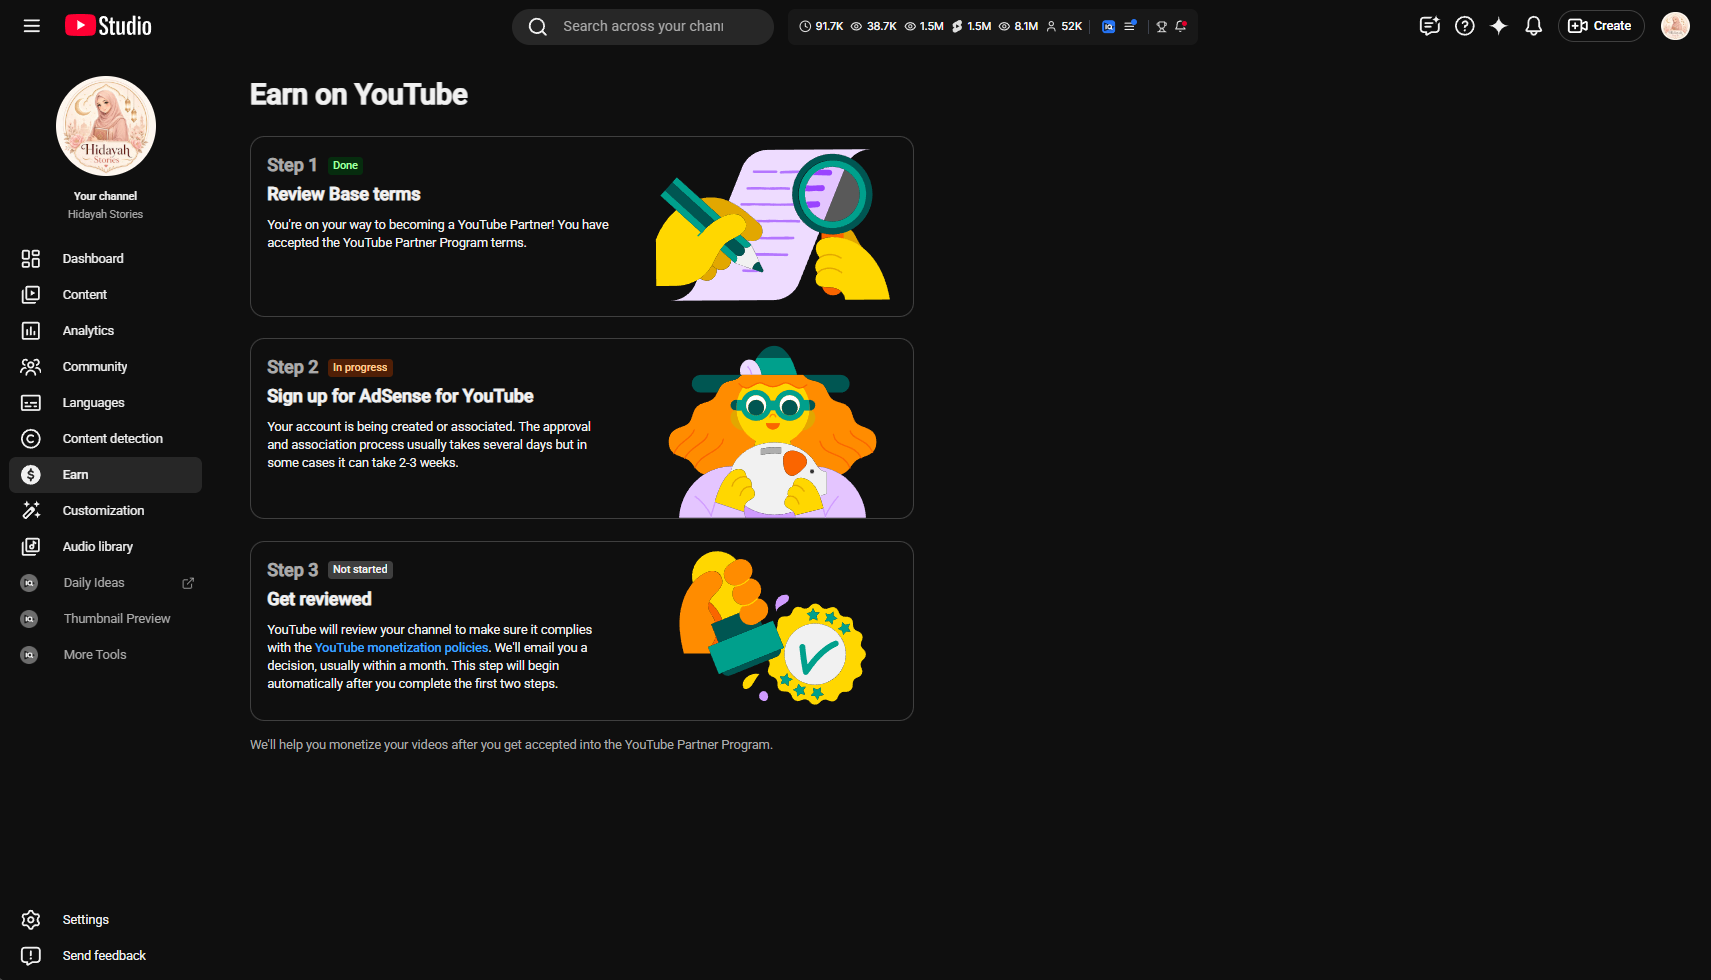Screen dimensions: 1711x980
Task: Click the In progress badge
Action: 360,368
